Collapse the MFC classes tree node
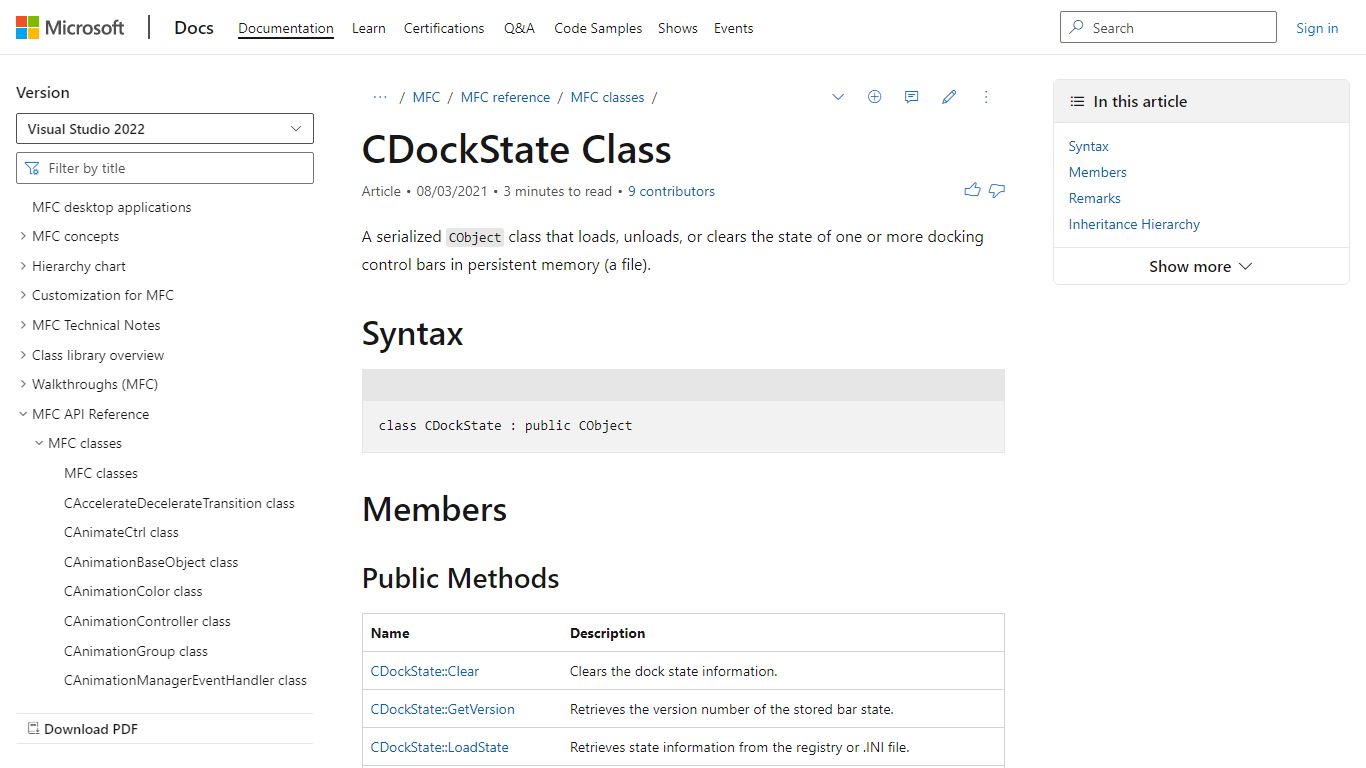This screenshot has width=1366, height=768. 39,443
